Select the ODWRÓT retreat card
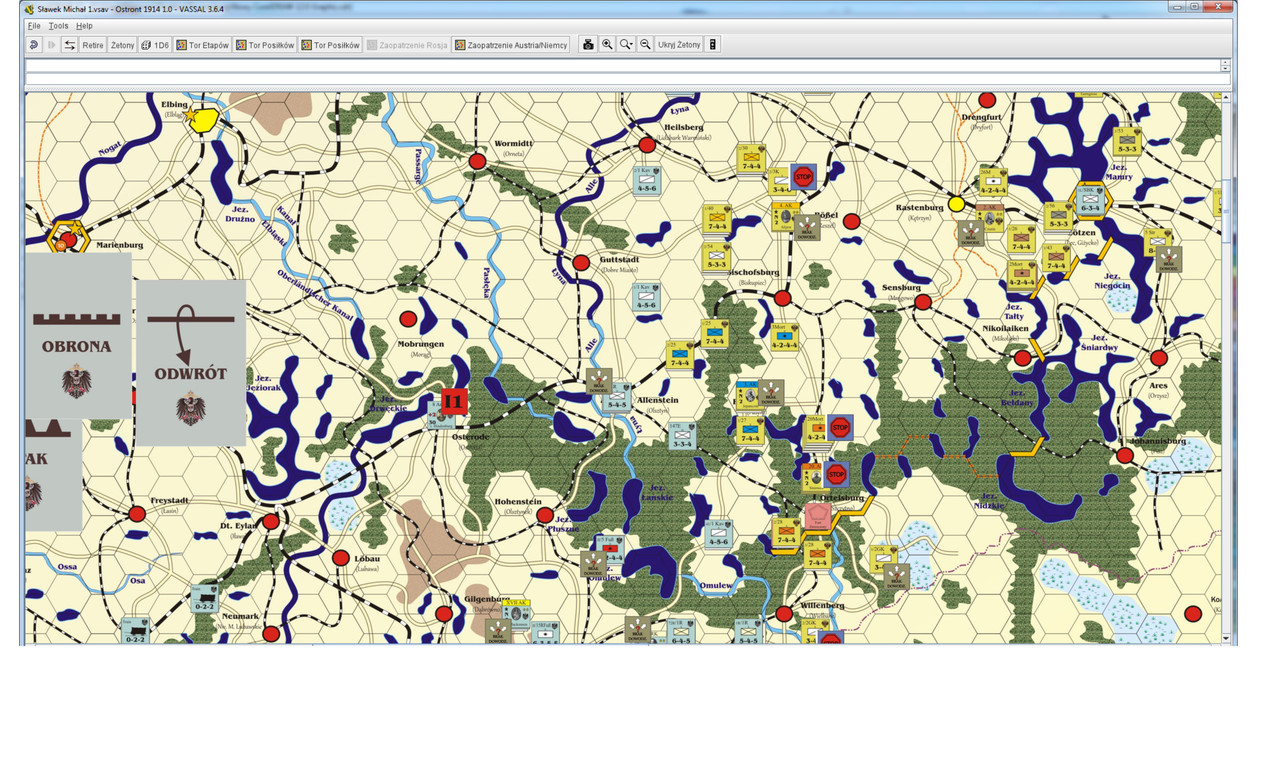The width and height of the screenshot is (1280, 758). pyautogui.click(x=191, y=362)
